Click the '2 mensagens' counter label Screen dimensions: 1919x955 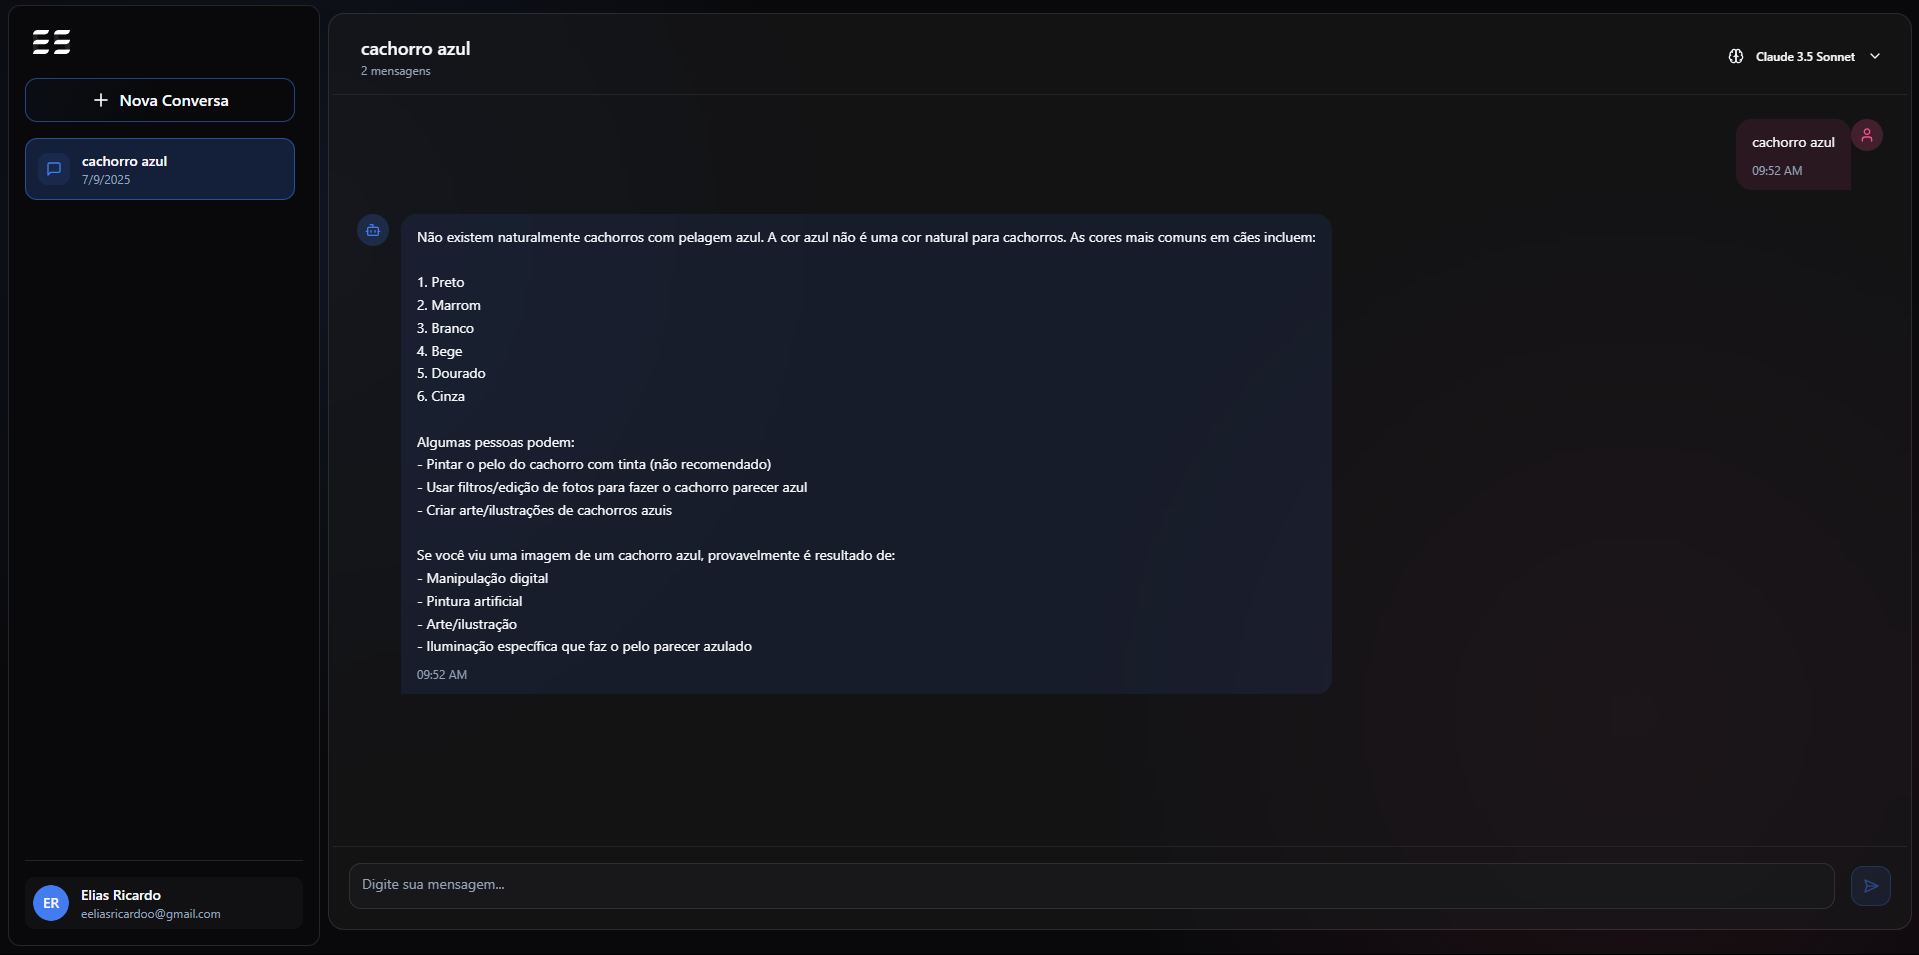[x=396, y=71]
